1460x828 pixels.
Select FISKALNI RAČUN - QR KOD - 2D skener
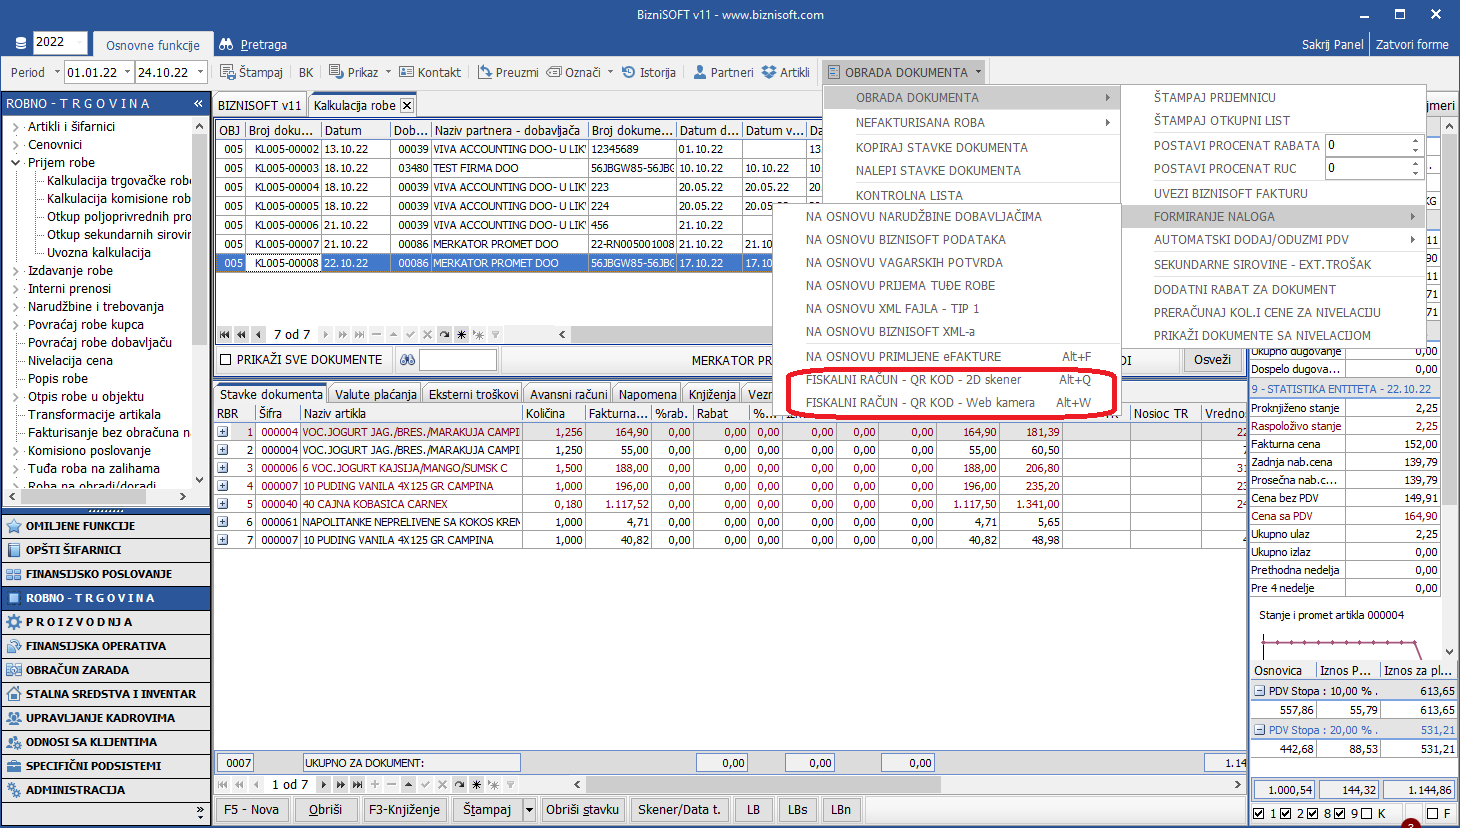coord(913,380)
